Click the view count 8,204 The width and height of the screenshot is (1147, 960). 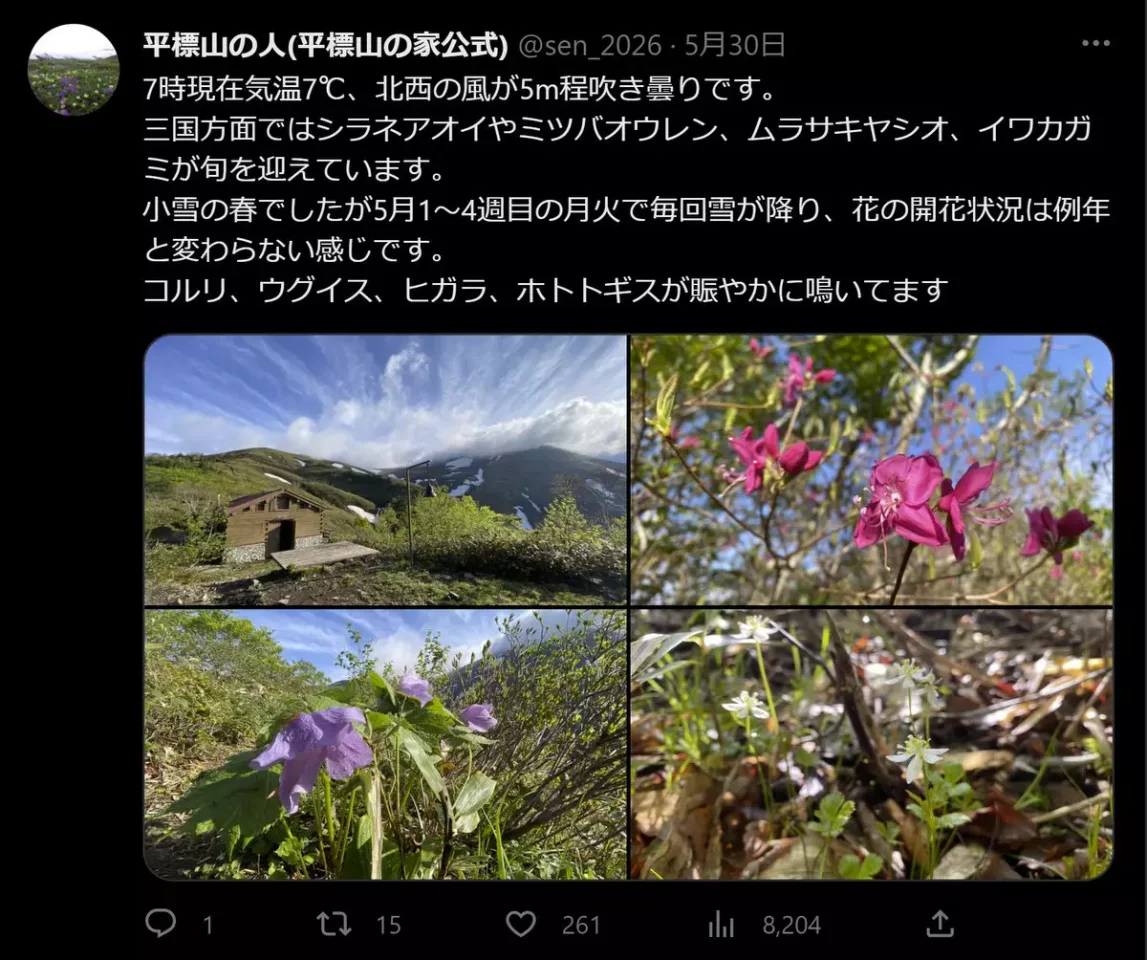click(791, 926)
